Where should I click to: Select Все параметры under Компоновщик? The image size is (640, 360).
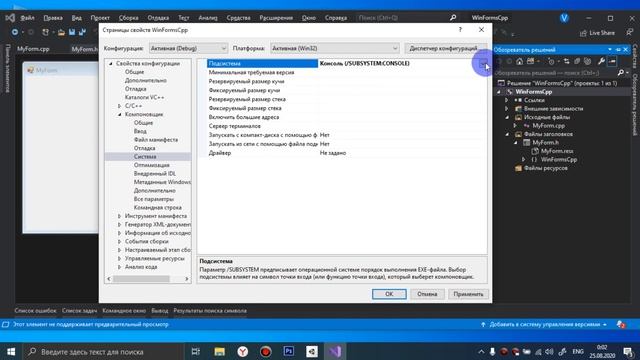tap(153, 199)
